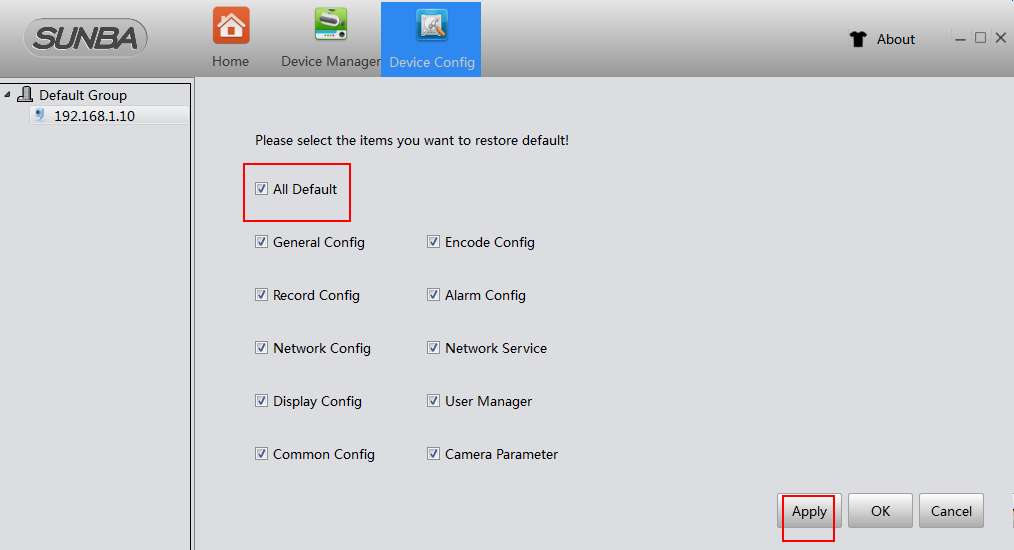Screen dimensions: 1014x550
Task: Collapse the Default Group tree node
Action: [7, 95]
